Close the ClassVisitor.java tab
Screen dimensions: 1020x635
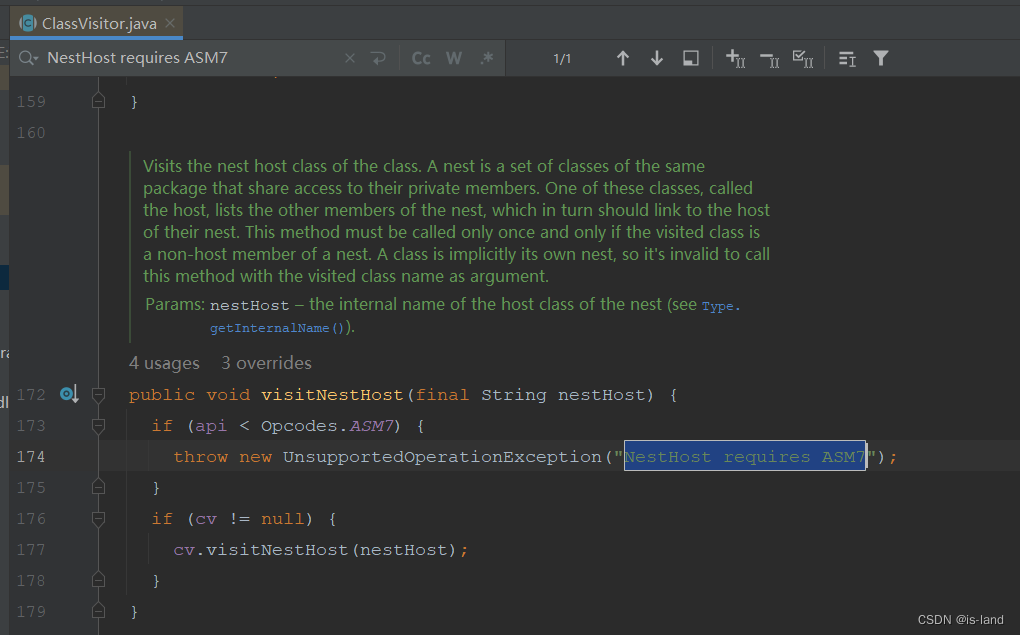170,23
